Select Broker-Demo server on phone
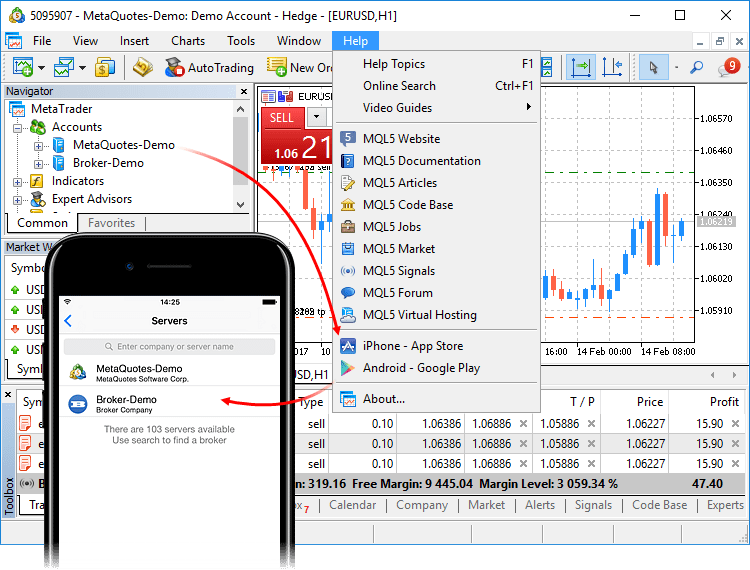The width and height of the screenshot is (750, 570). (169, 403)
